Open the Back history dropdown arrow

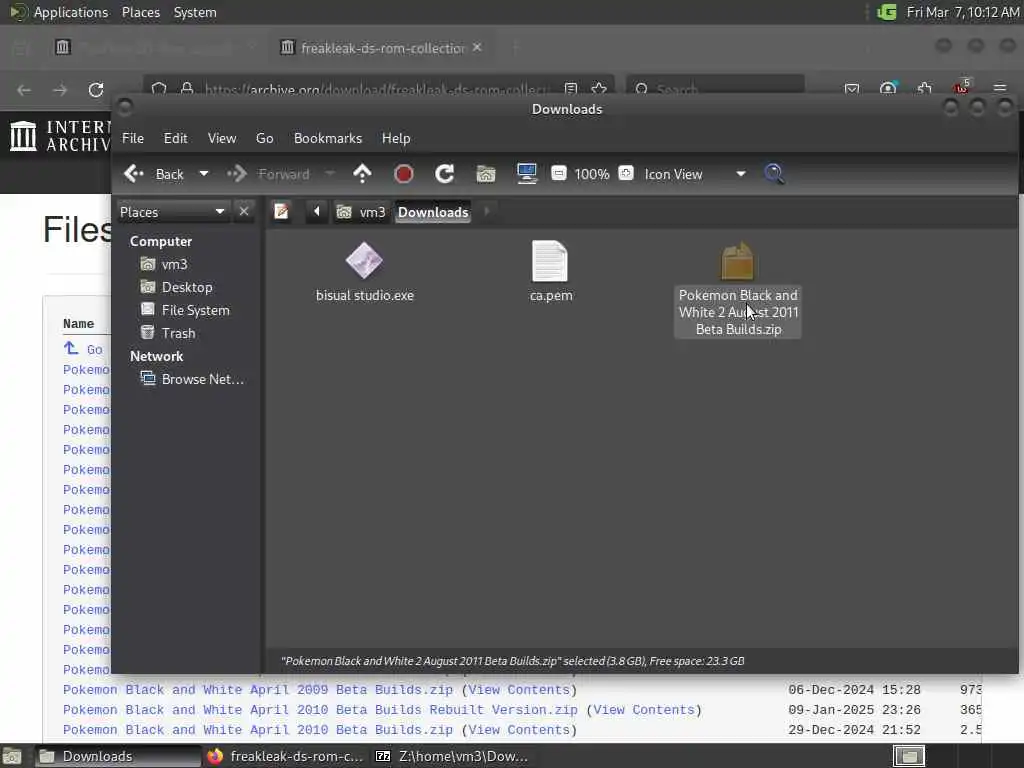pyautogui.click(x=204, y=174)
